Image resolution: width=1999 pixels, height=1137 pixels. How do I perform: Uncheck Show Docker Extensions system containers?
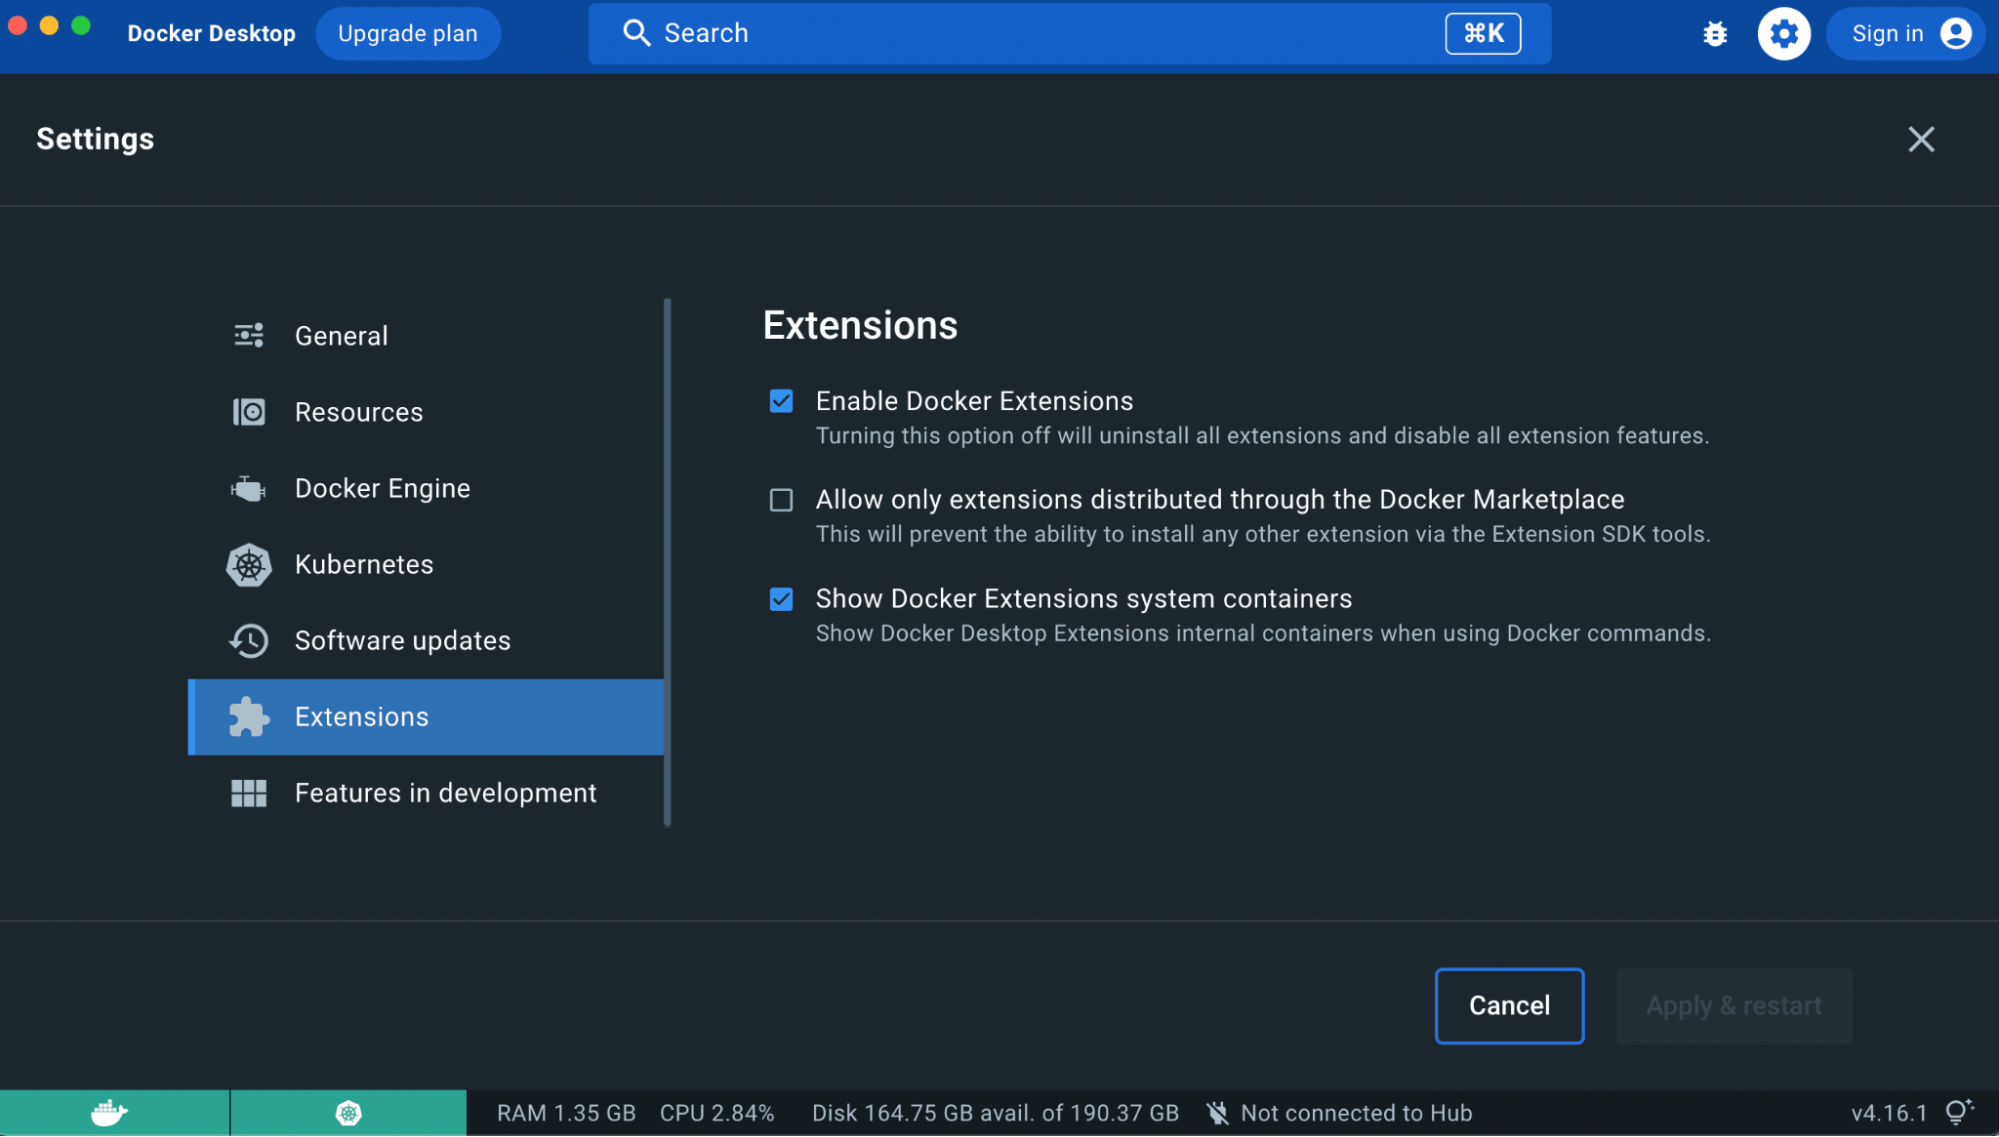(781, 599)
